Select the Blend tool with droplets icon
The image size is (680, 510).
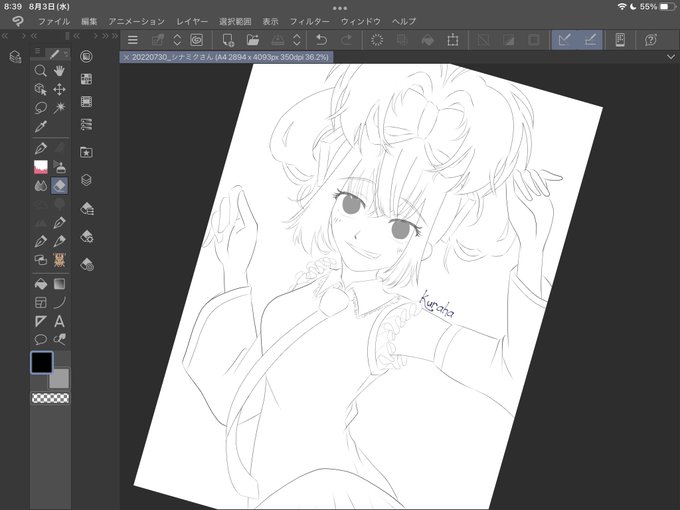coord(40,186)
